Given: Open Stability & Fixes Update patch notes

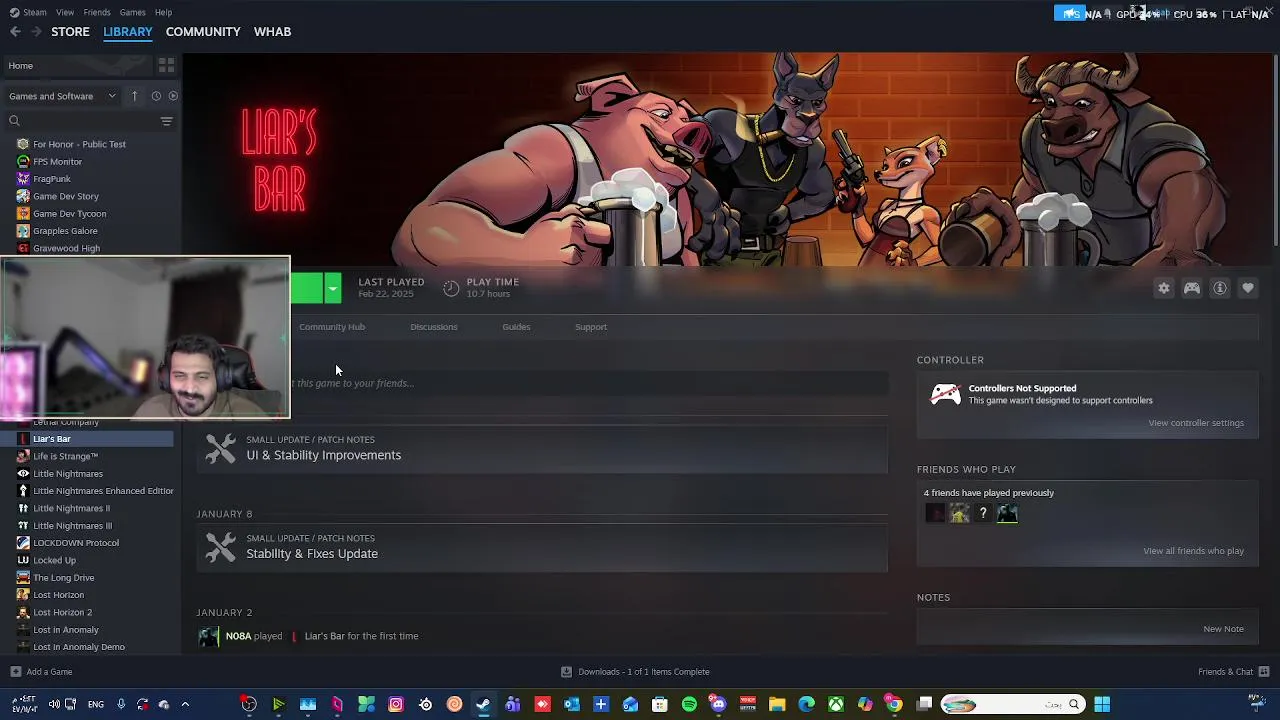Looking at the screenshot, I should pyautogui.click(x=541, y=547).
